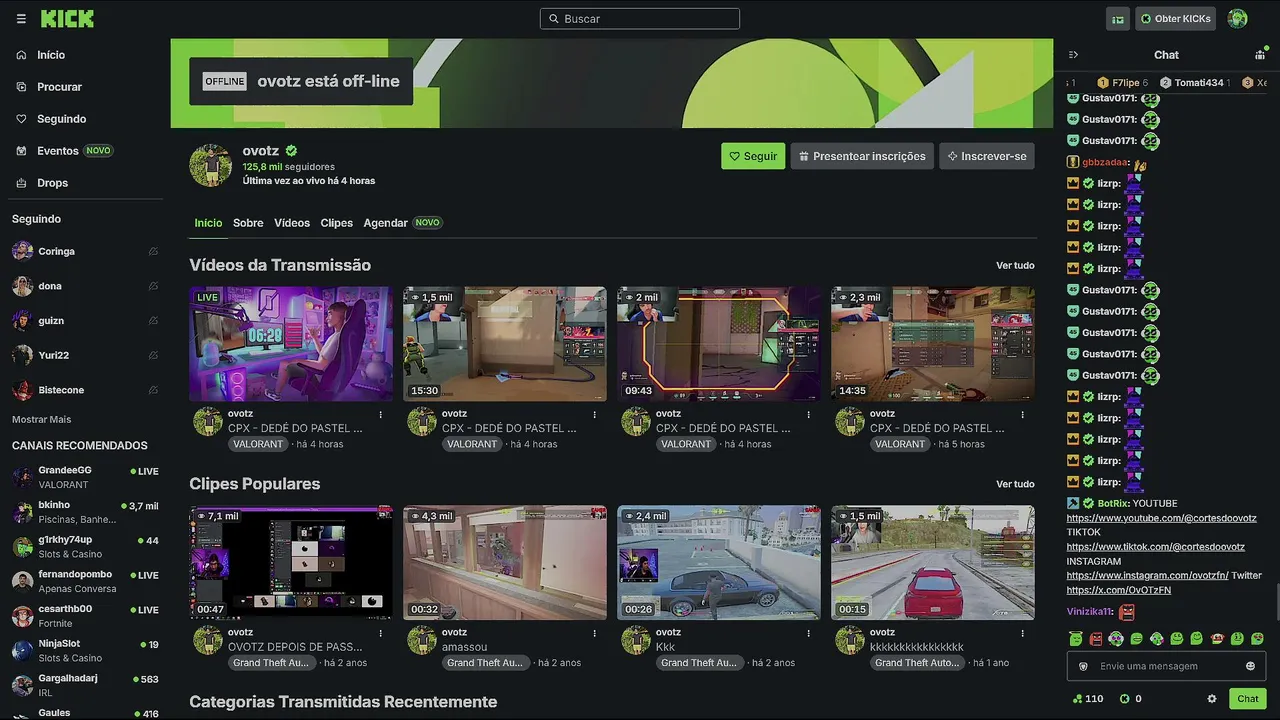This screenshot has width=1280, height=720.
Task: Click the chat identity shield icon
Action: point(1083,666)
